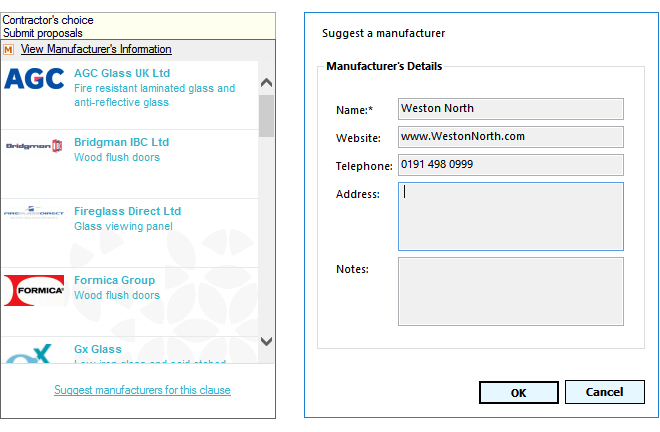The image size is (660, 432).
Task: Open the AGC Glass UK Ltd listing
Action: [x=122, y=73]
